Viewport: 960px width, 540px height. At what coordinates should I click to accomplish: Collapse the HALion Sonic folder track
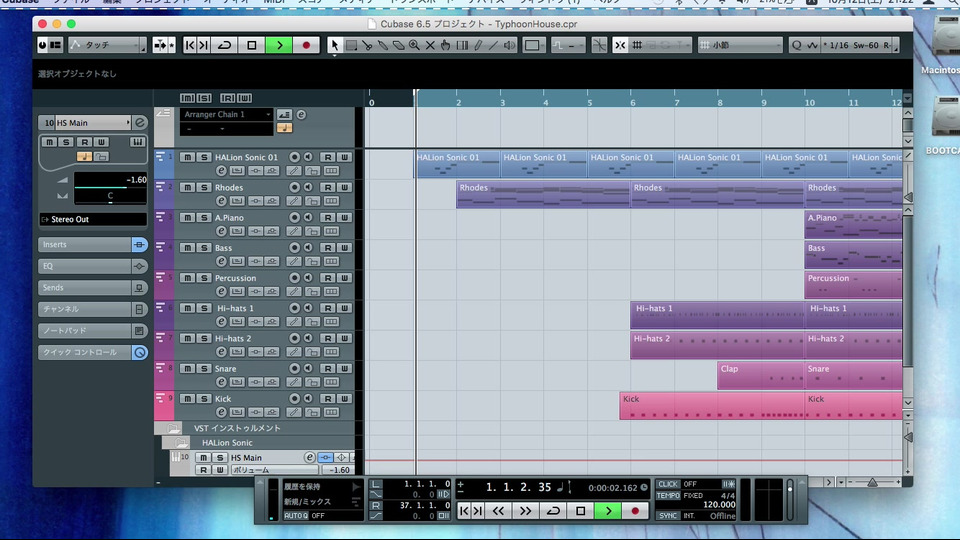[181, 443]
